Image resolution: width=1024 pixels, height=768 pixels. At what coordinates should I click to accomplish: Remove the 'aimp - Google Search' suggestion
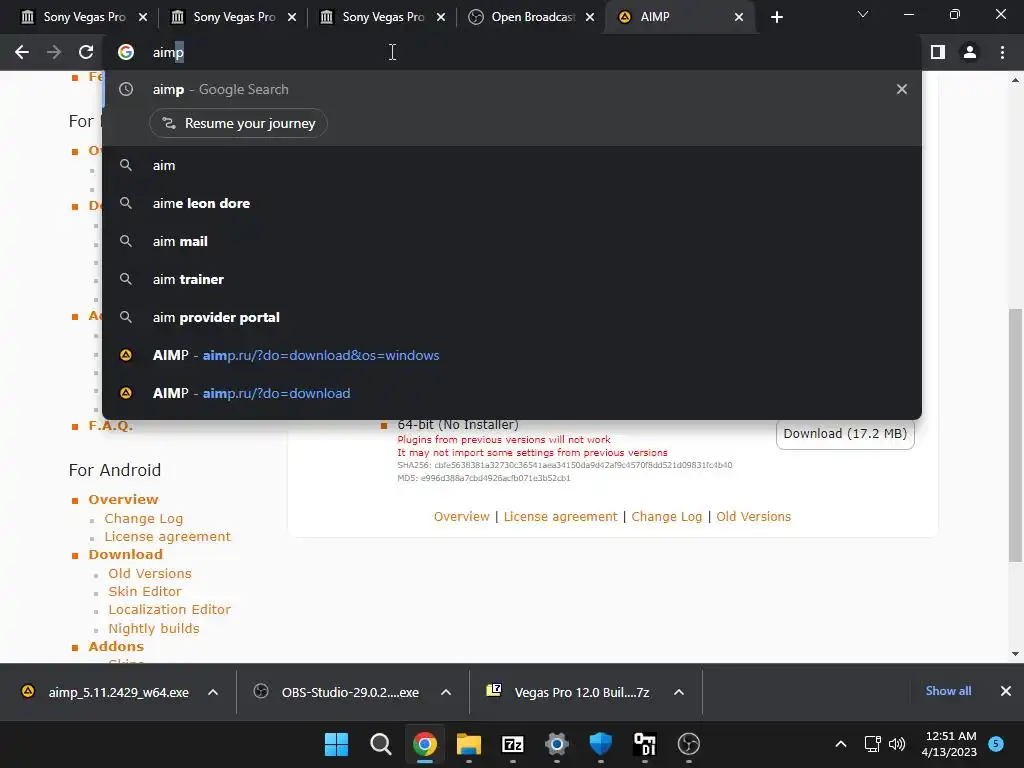tap(902, 89)
